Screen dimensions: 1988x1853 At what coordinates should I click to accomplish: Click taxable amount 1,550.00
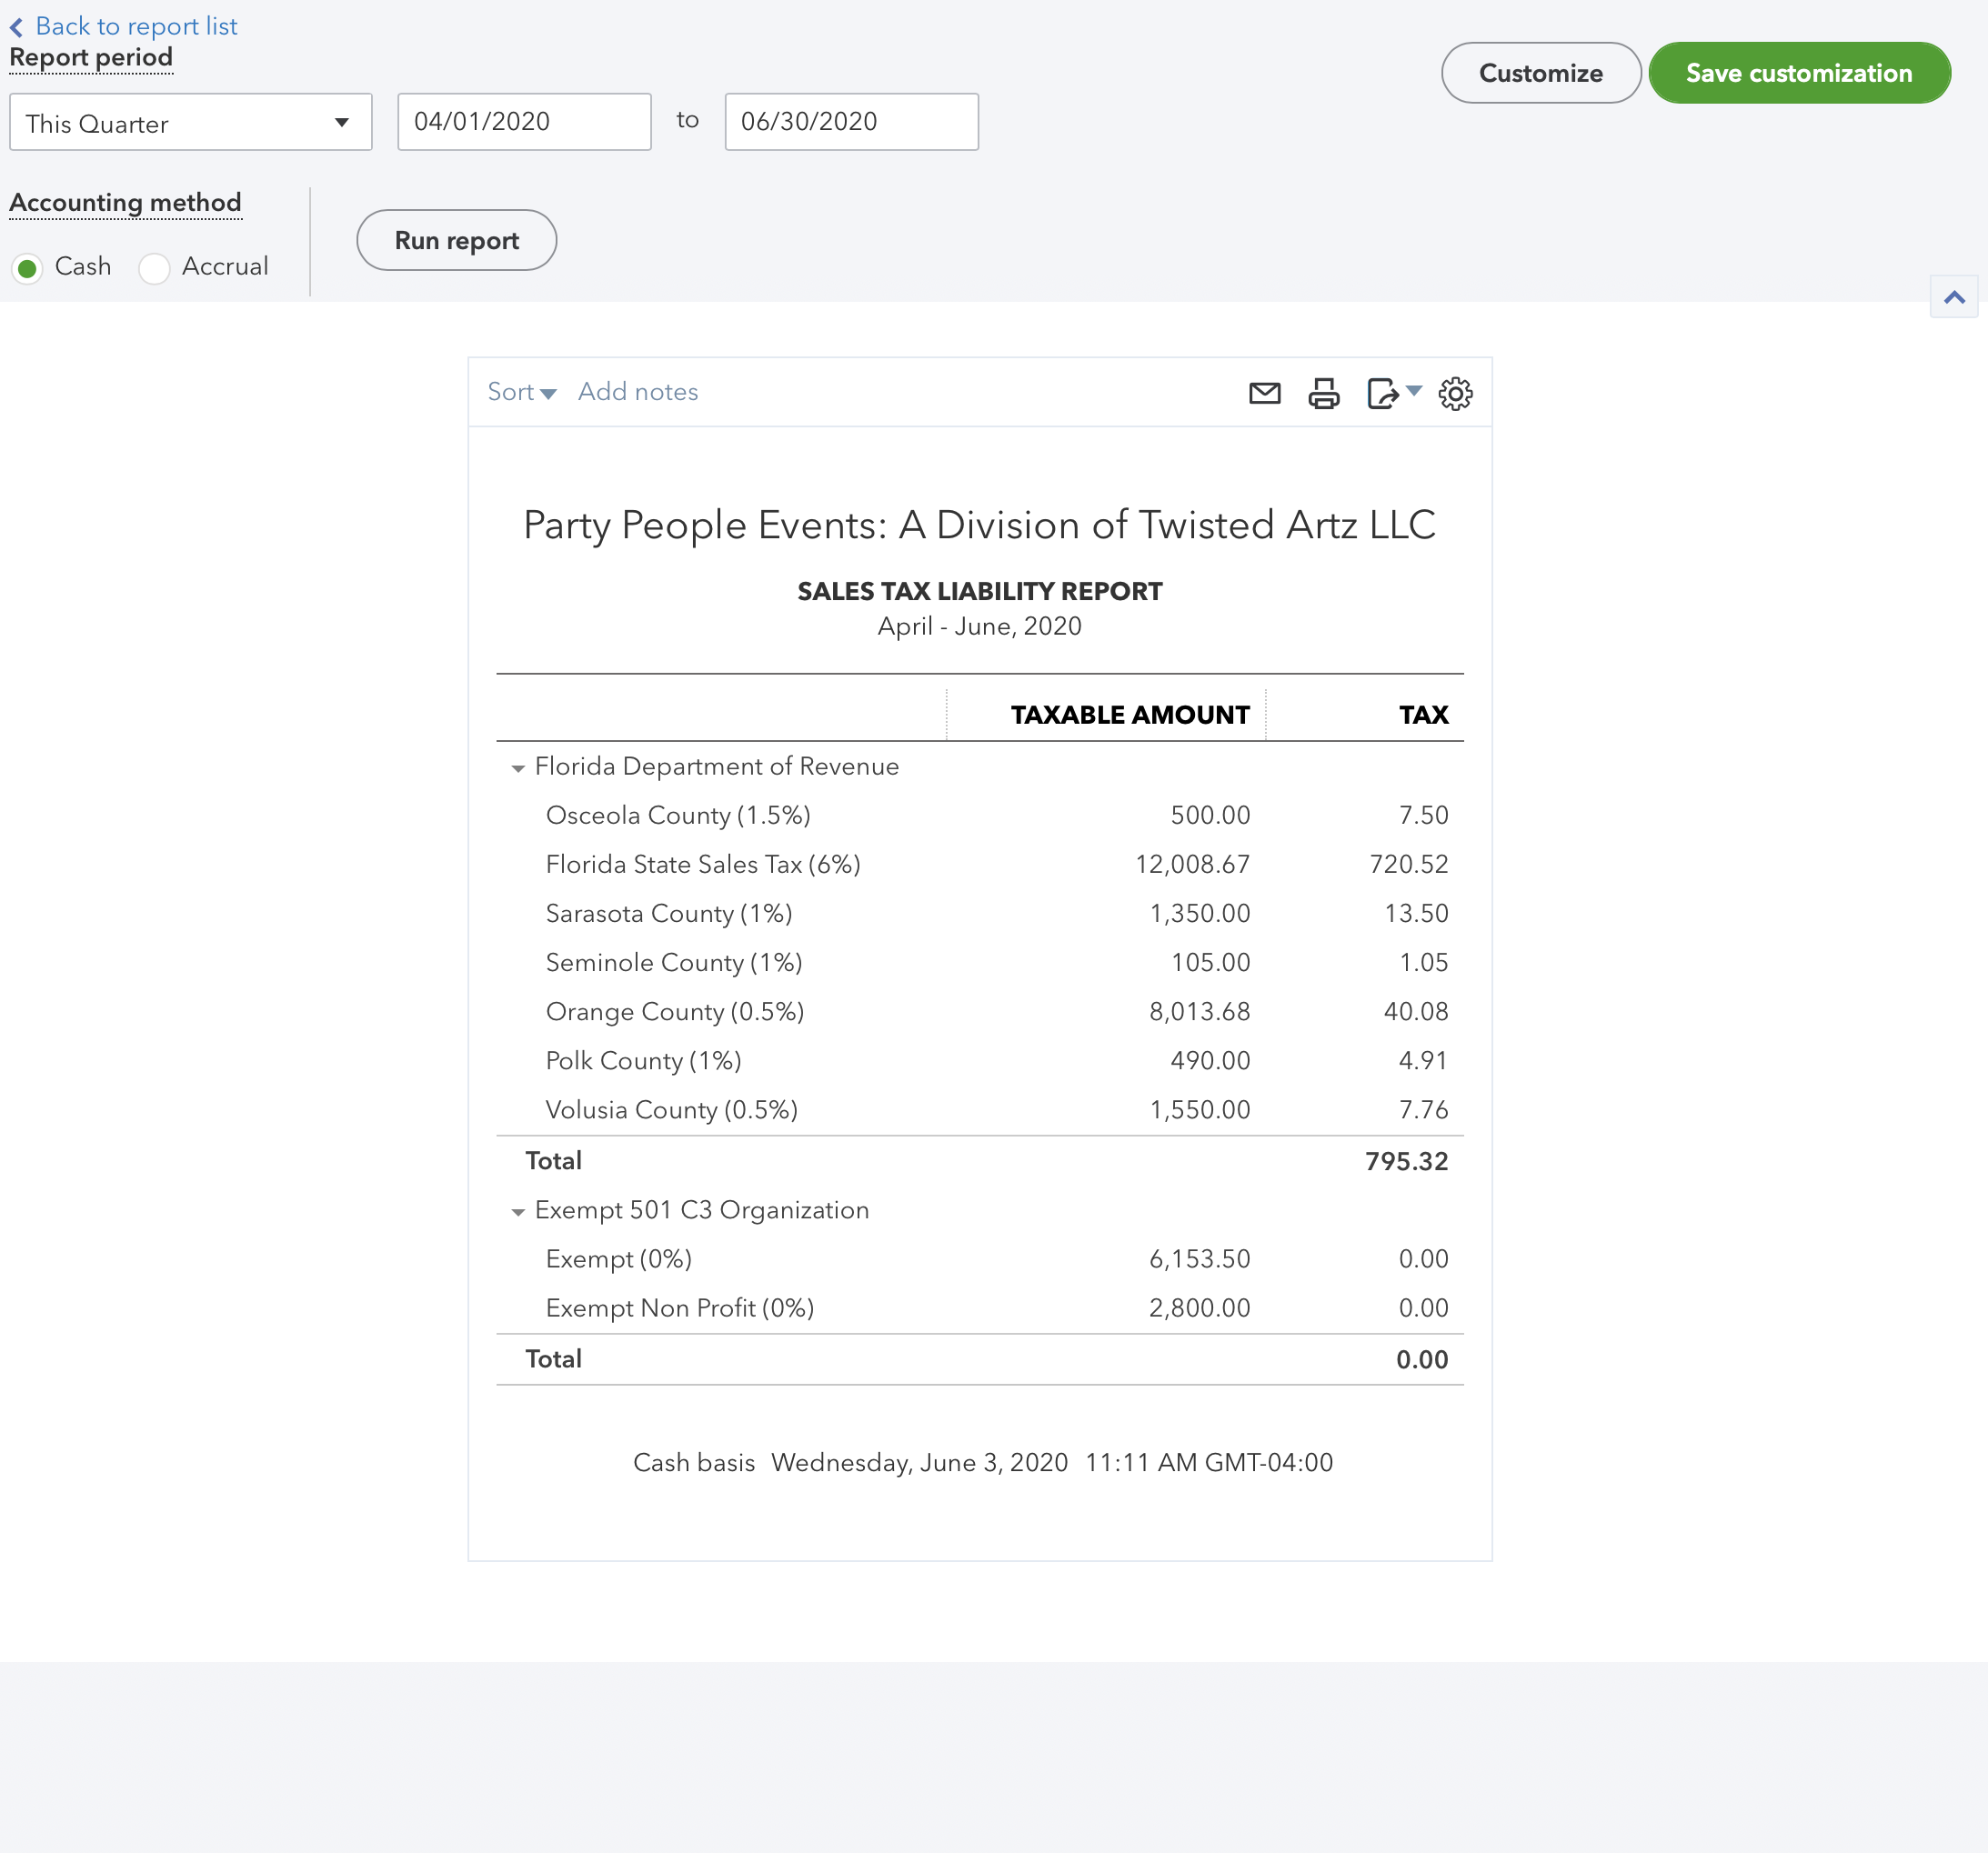click(1199, 1110)
